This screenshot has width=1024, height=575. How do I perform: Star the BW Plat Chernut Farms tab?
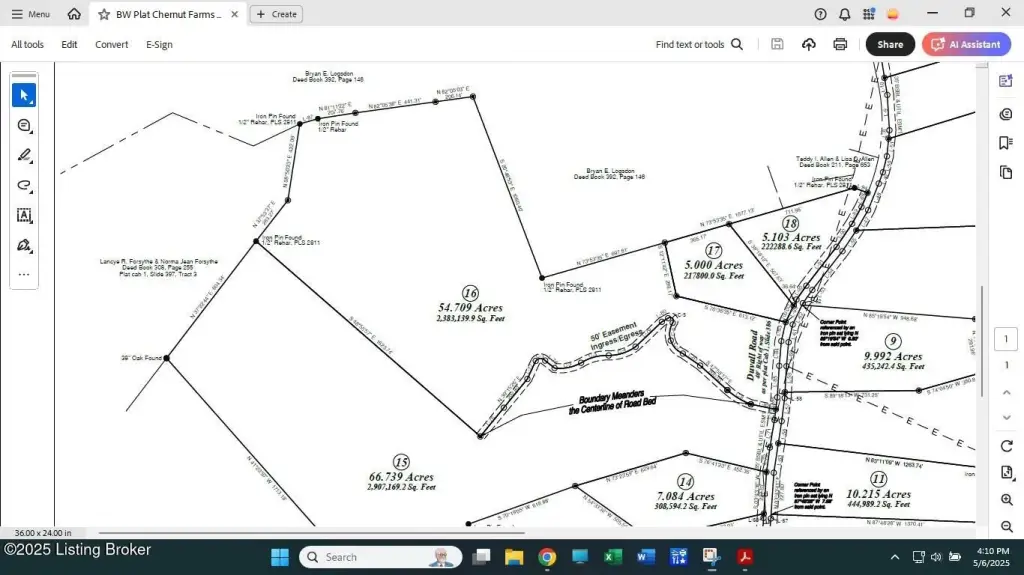104,15
